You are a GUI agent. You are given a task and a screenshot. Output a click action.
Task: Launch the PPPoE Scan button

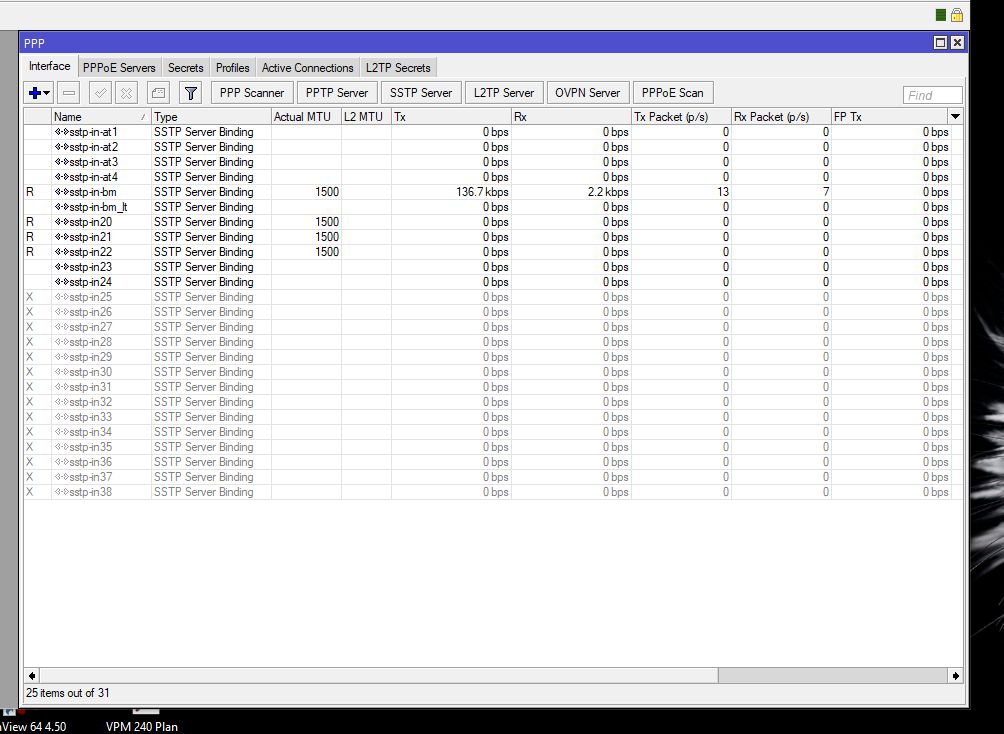672,93
